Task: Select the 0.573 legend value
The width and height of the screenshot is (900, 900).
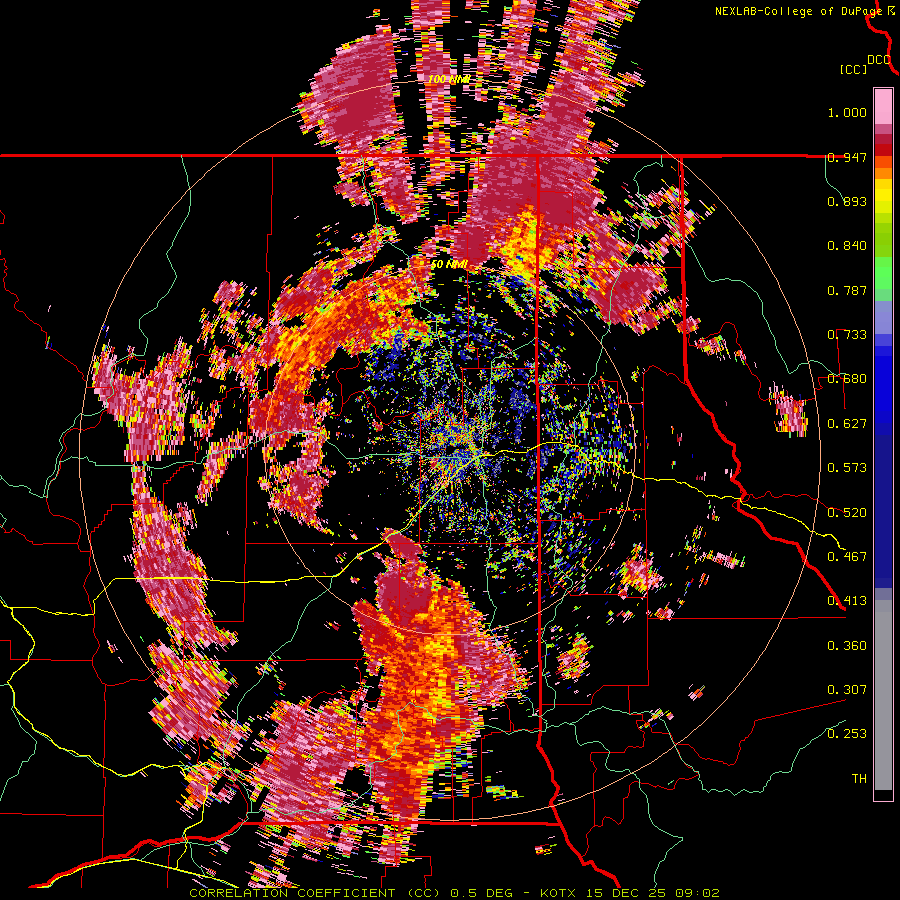Action: 847,468
